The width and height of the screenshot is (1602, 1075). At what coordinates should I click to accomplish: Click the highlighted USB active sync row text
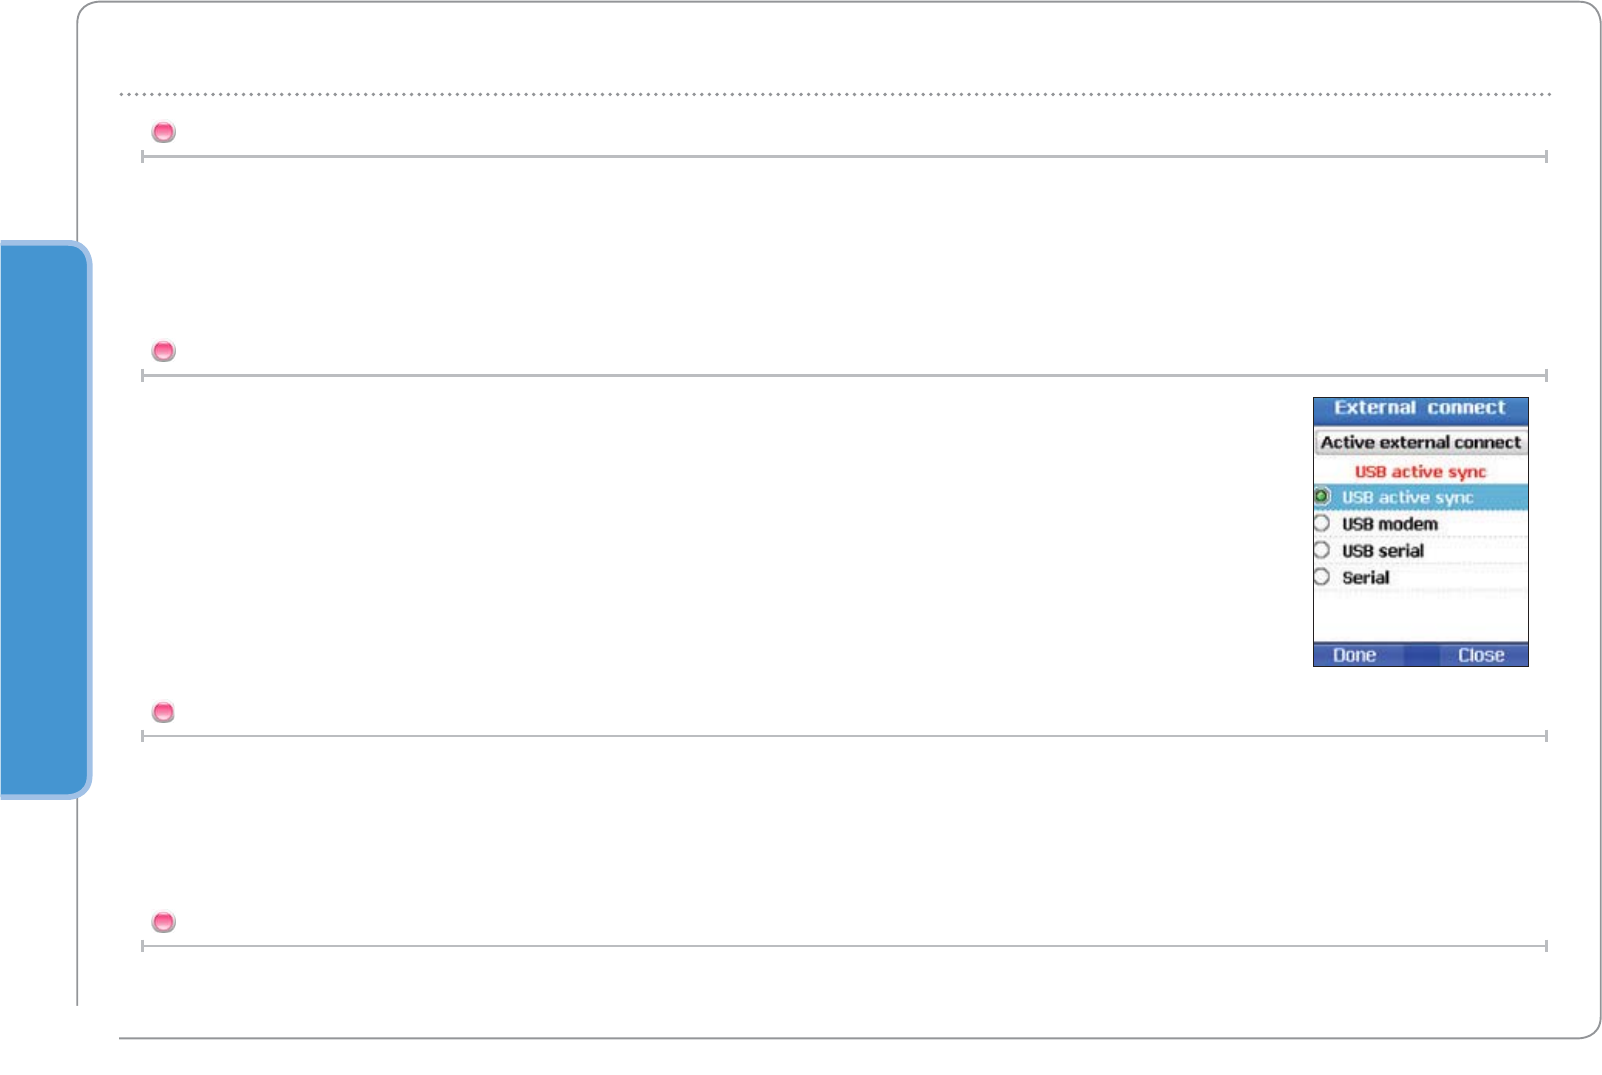click(x=1407, y=497)
